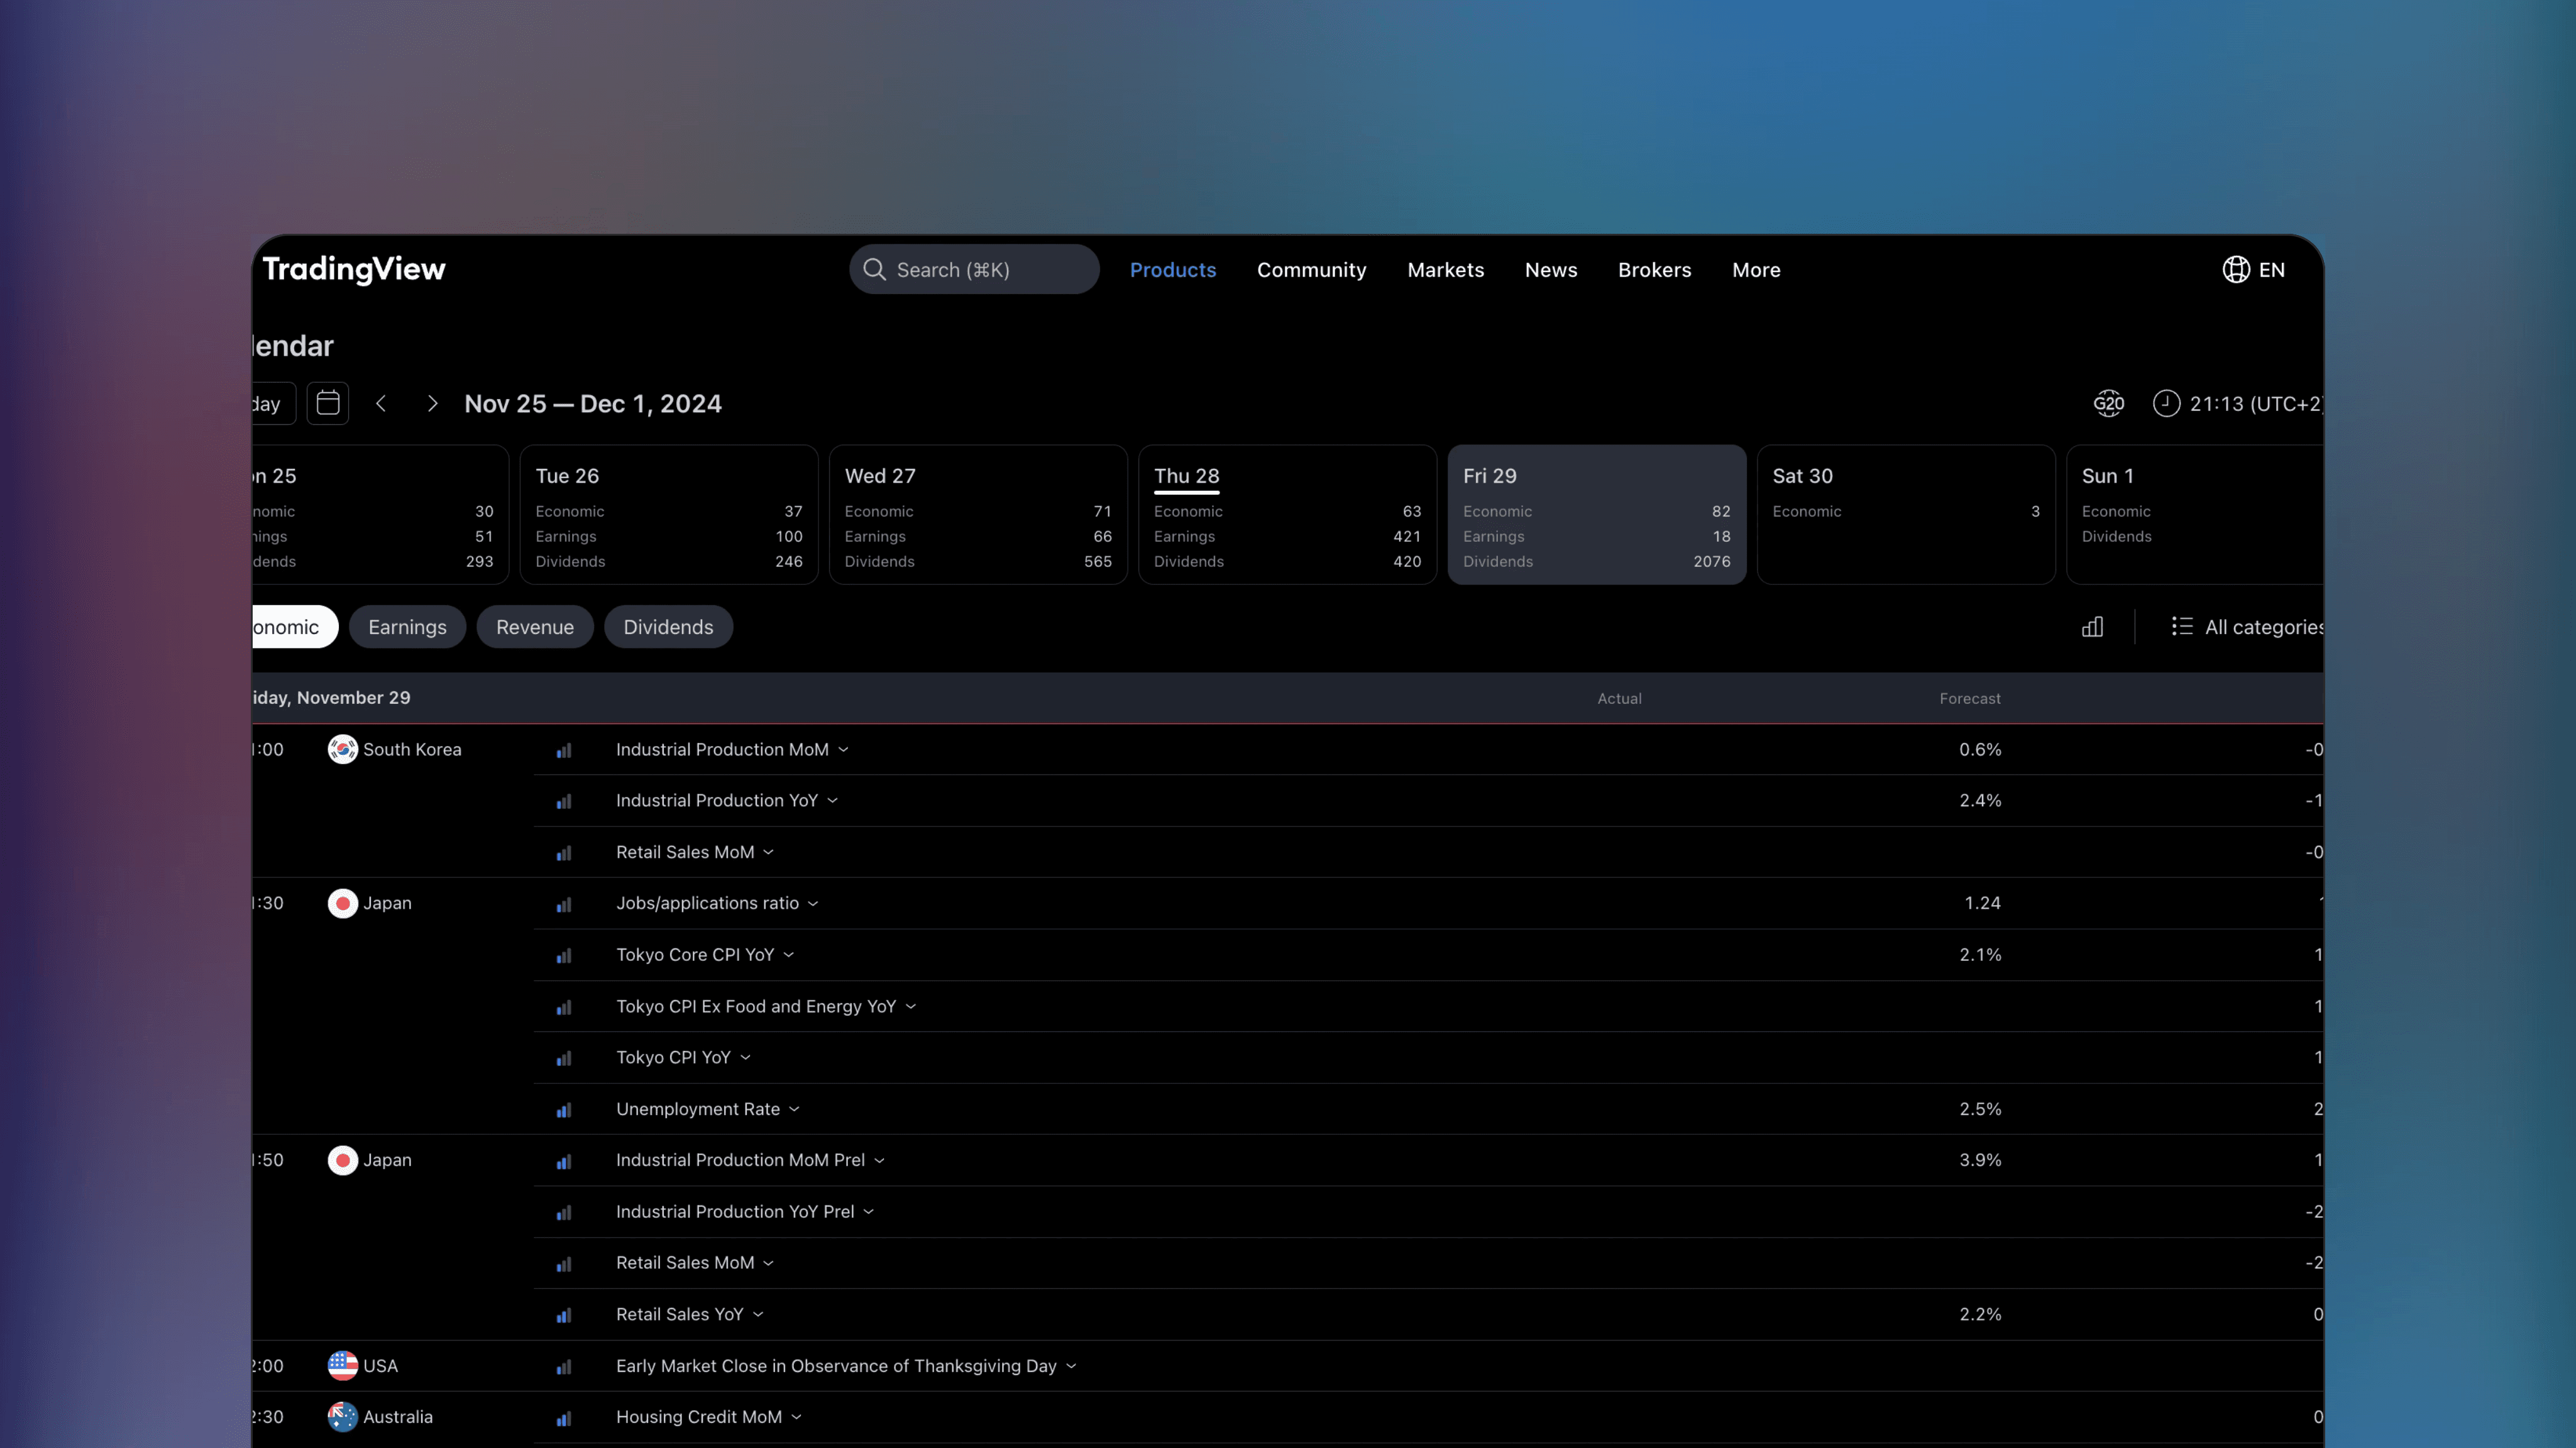The width and height of the screenshot is (2576, 1448).
Task: Click the South Korea flag icon
Action: [x=341, y=749]
